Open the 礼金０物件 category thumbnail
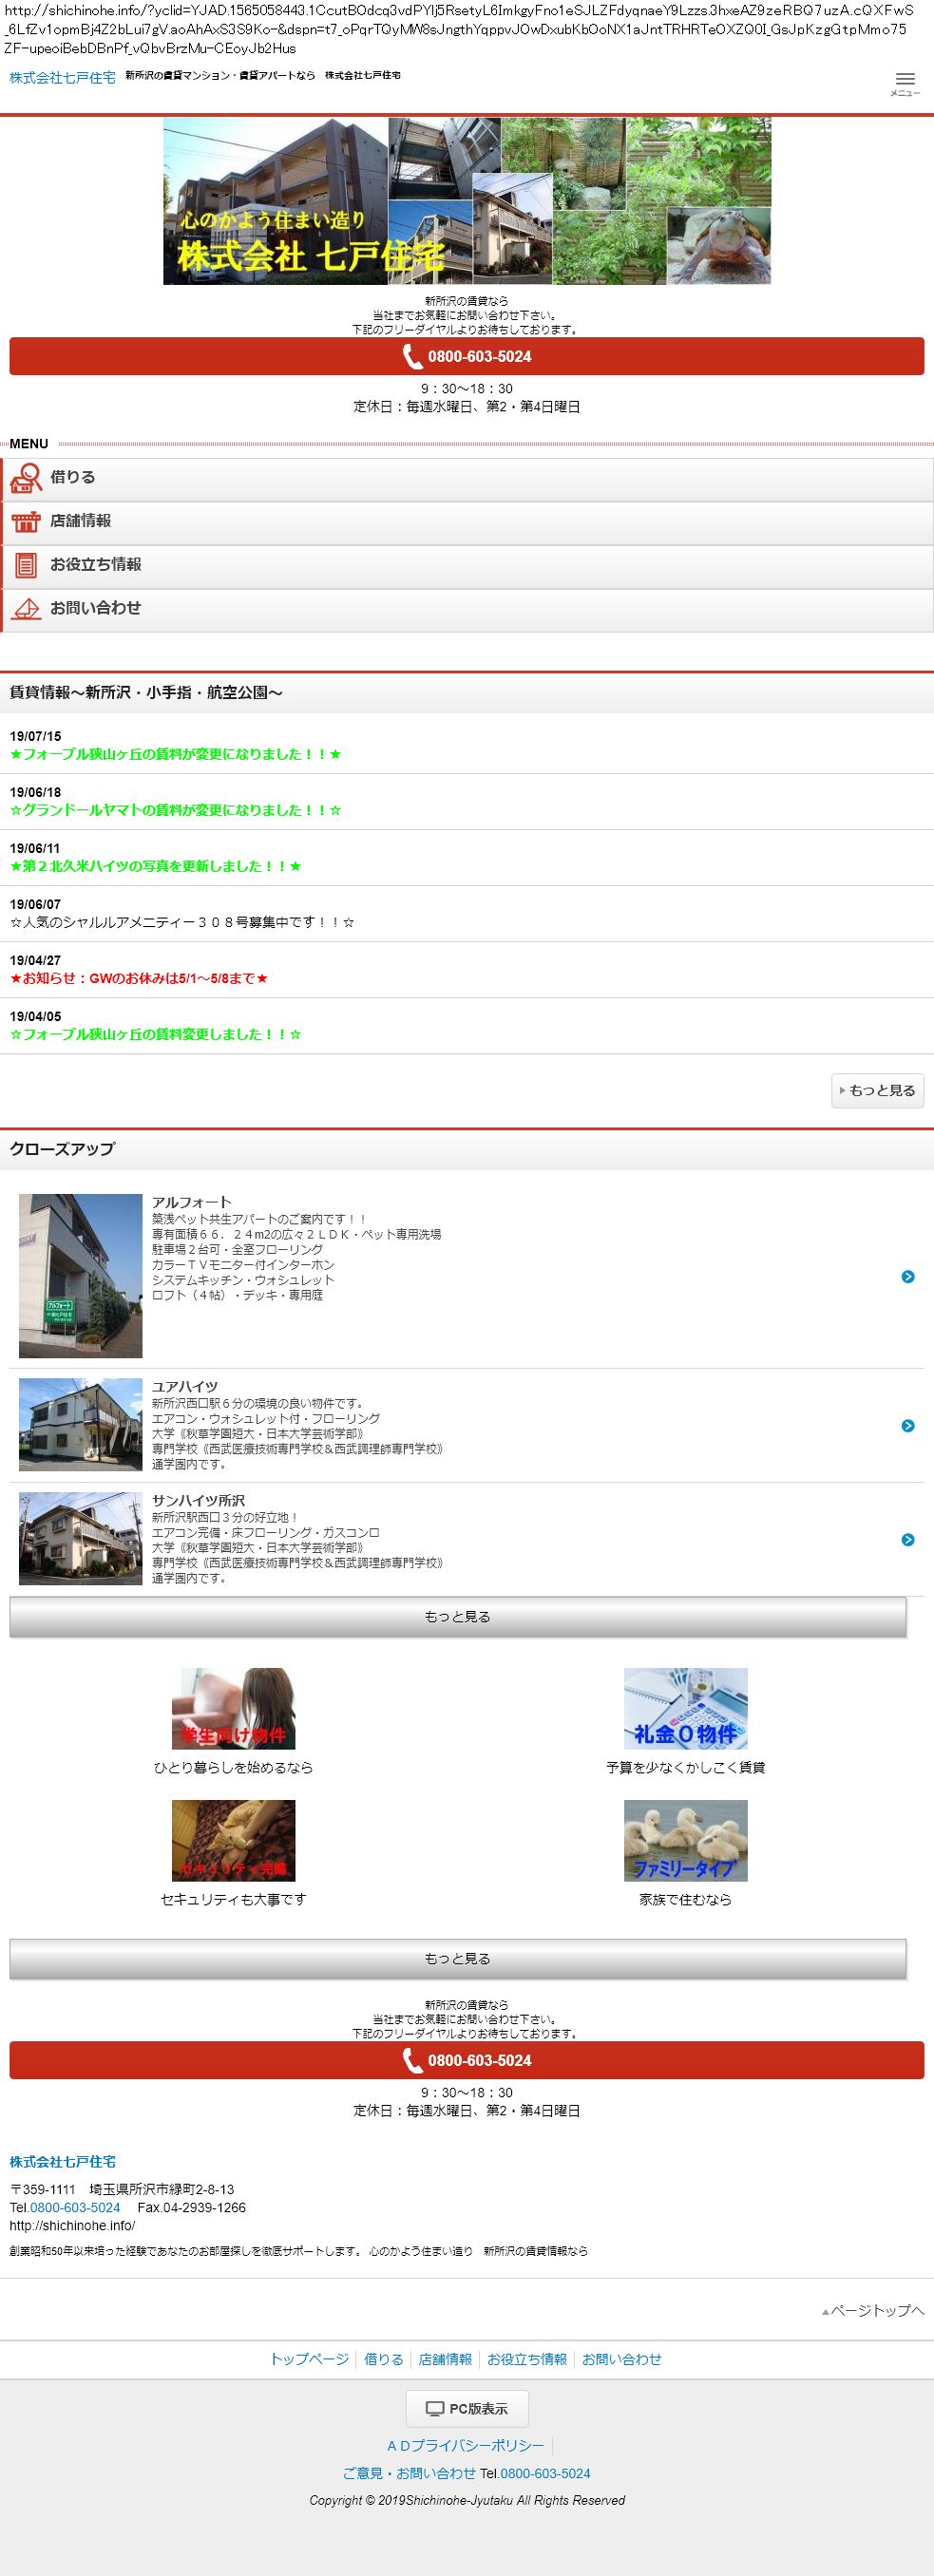Screen dimensions: 934x2576 pos(685,1708)
